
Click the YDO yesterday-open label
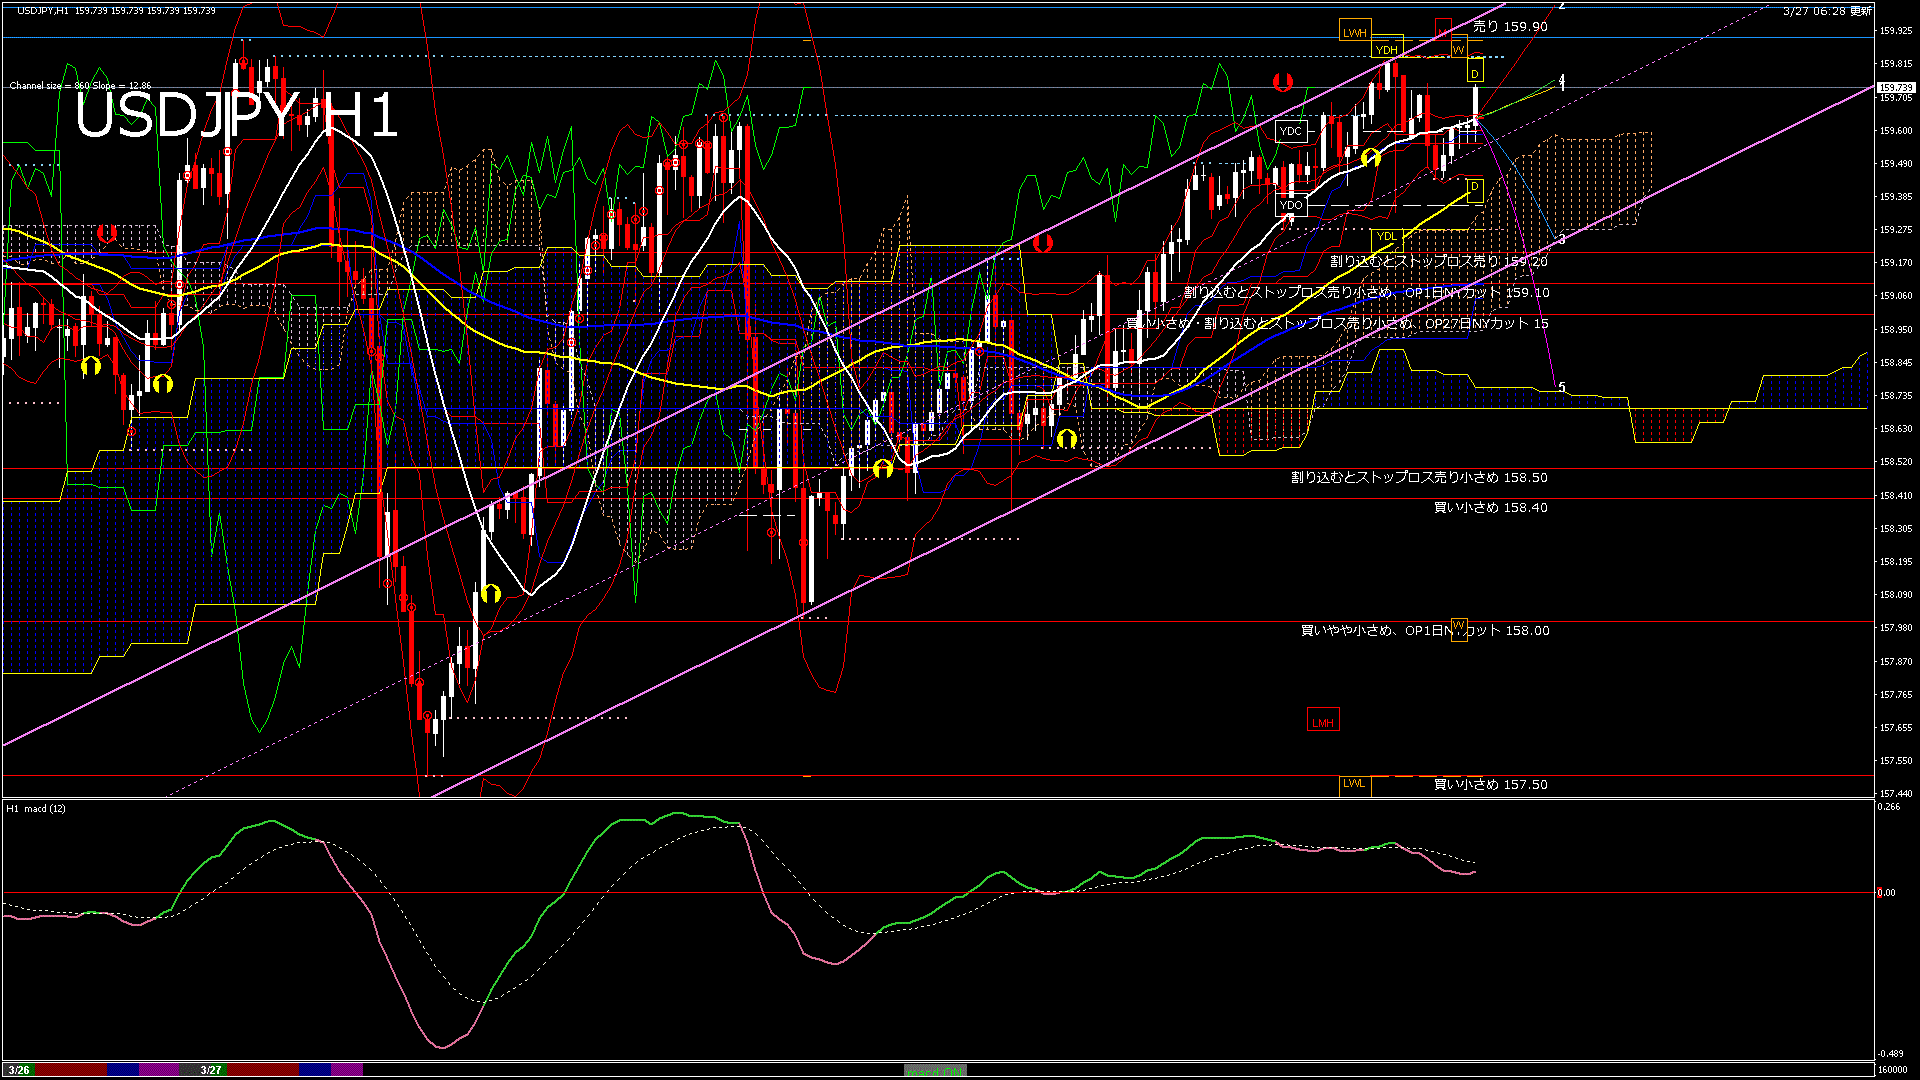point(1292,204)
